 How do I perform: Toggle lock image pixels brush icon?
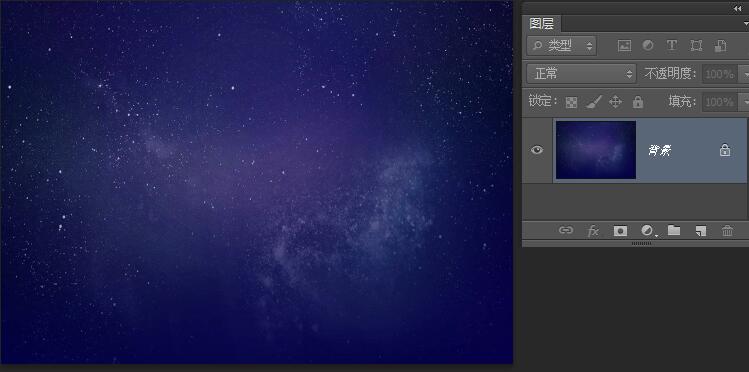coord(594,102)
